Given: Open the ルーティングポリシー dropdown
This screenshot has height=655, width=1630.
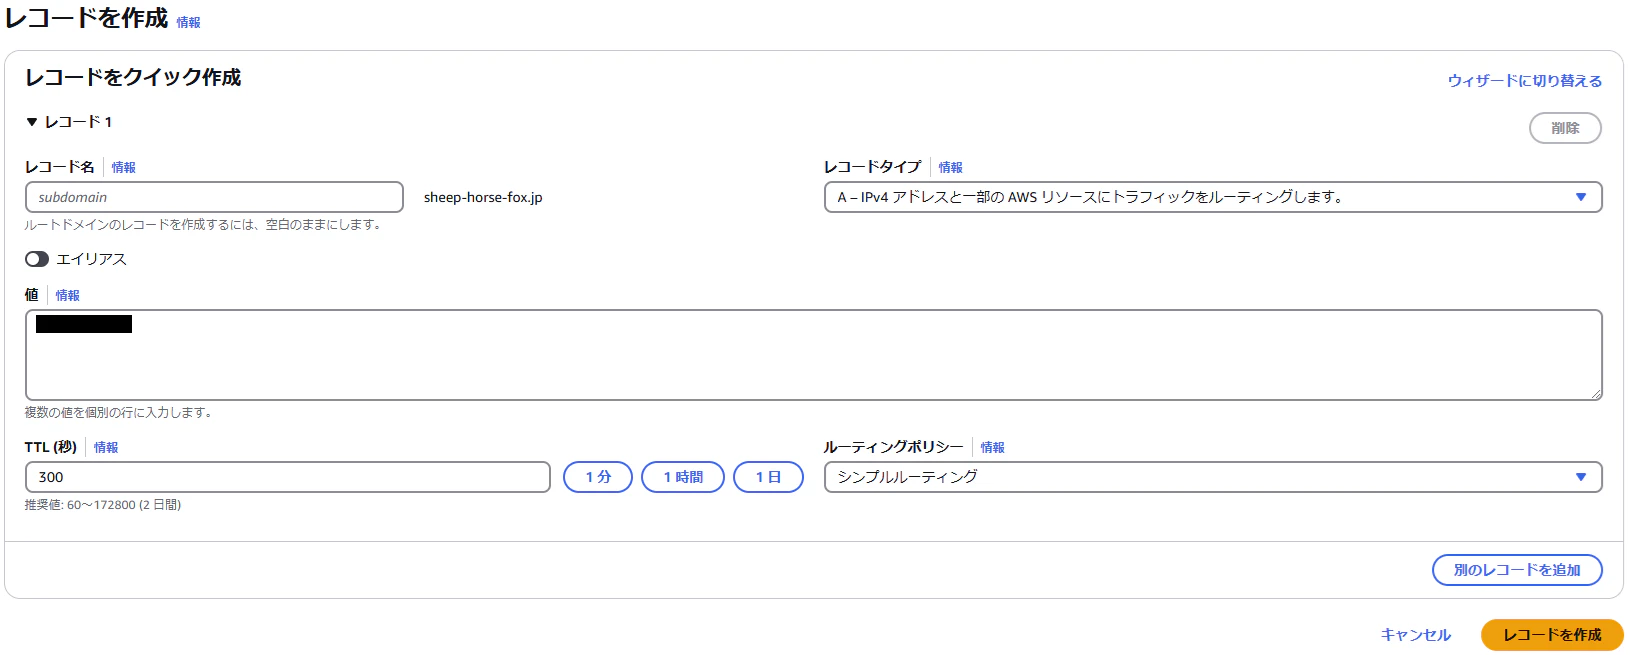Looking at the screenshot, I should [x=1213, y=477].
